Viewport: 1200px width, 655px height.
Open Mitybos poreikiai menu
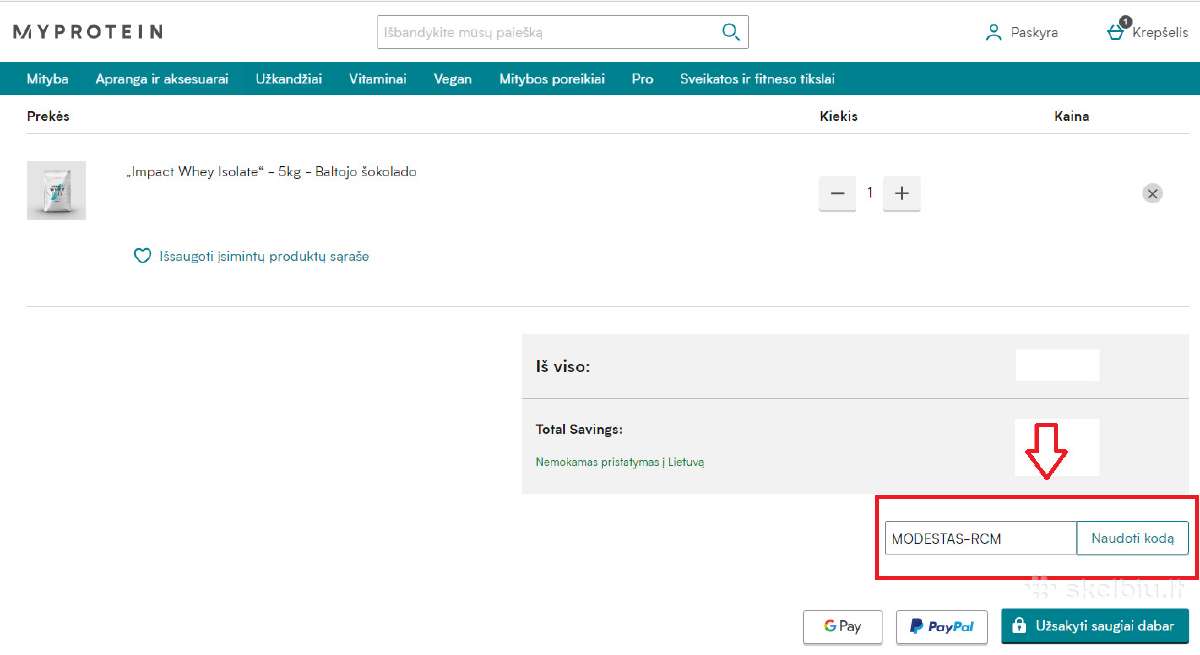[x=552, y=79]
